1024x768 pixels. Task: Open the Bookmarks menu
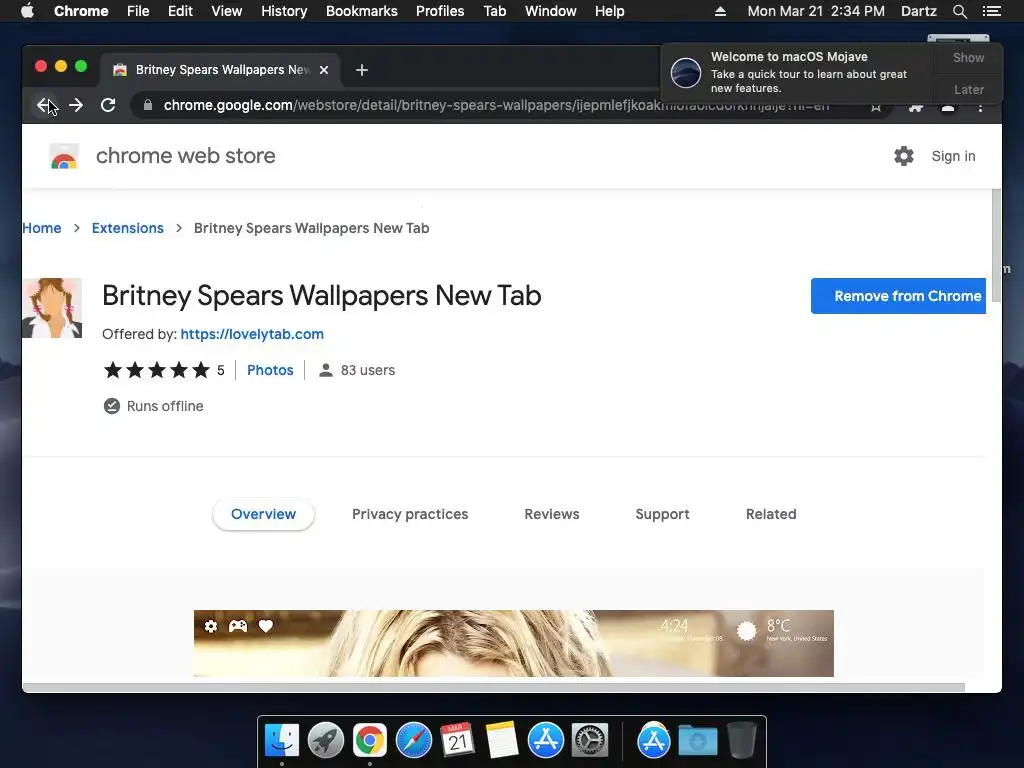362,11
